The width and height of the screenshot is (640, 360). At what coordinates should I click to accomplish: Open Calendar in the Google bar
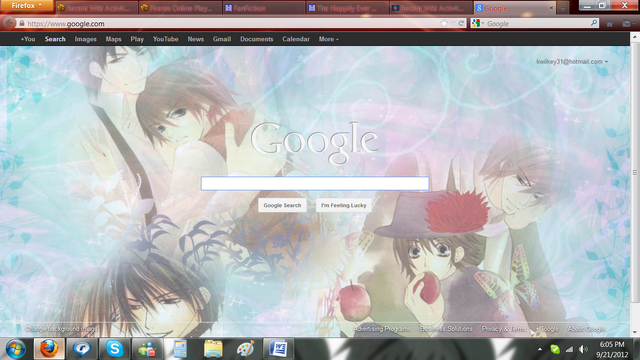[296, 39]
